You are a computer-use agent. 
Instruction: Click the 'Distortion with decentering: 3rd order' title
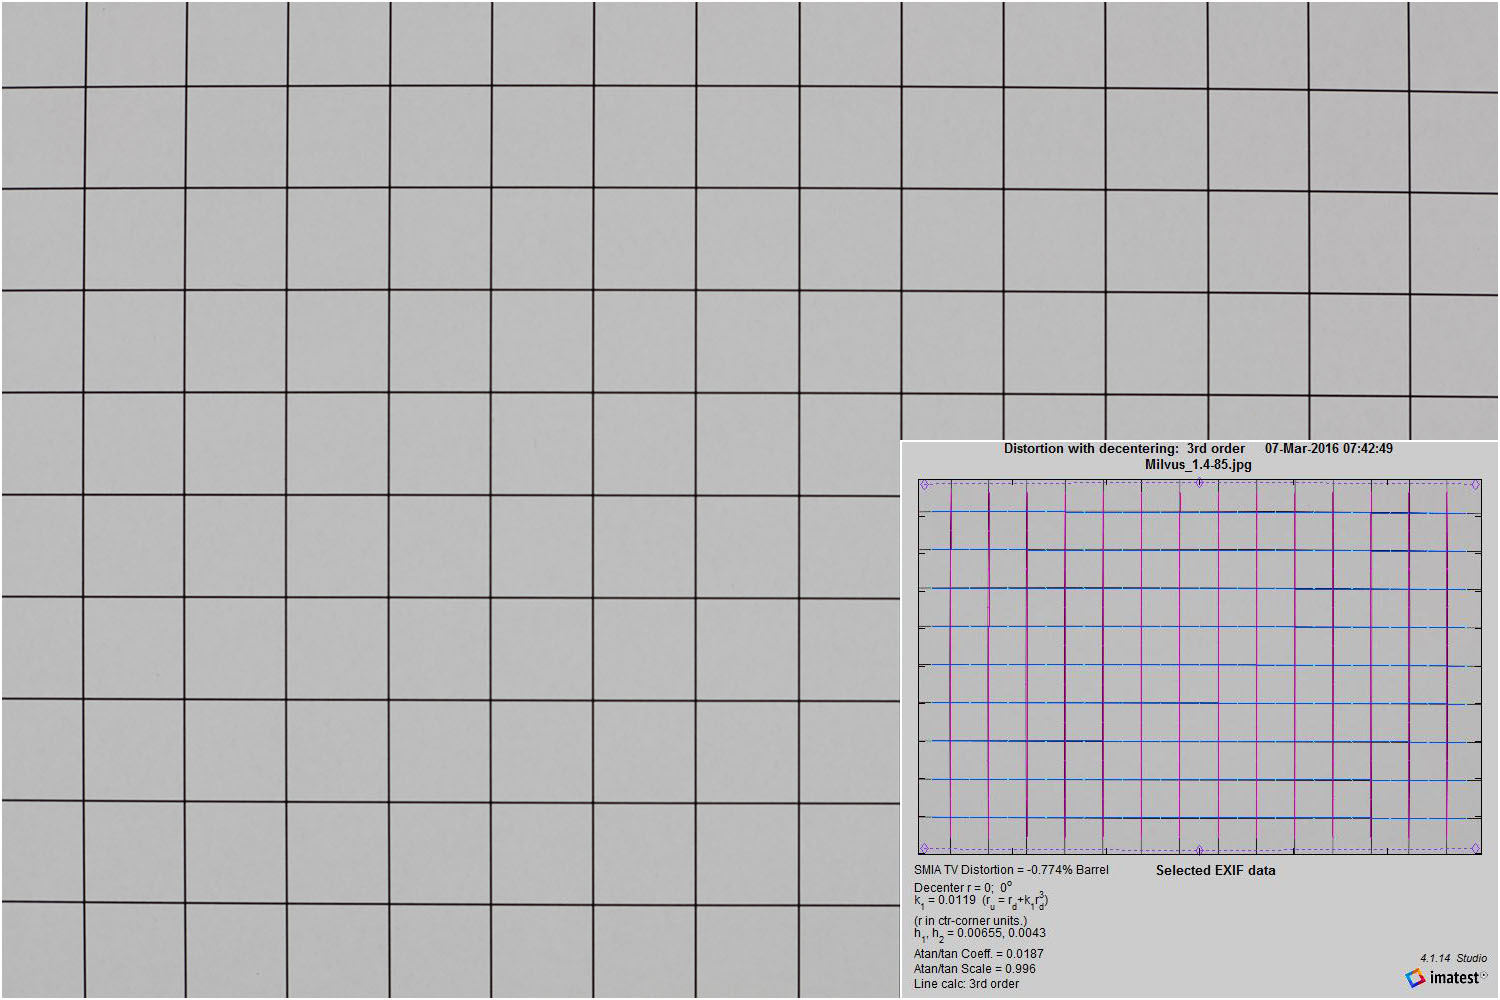1124,449
